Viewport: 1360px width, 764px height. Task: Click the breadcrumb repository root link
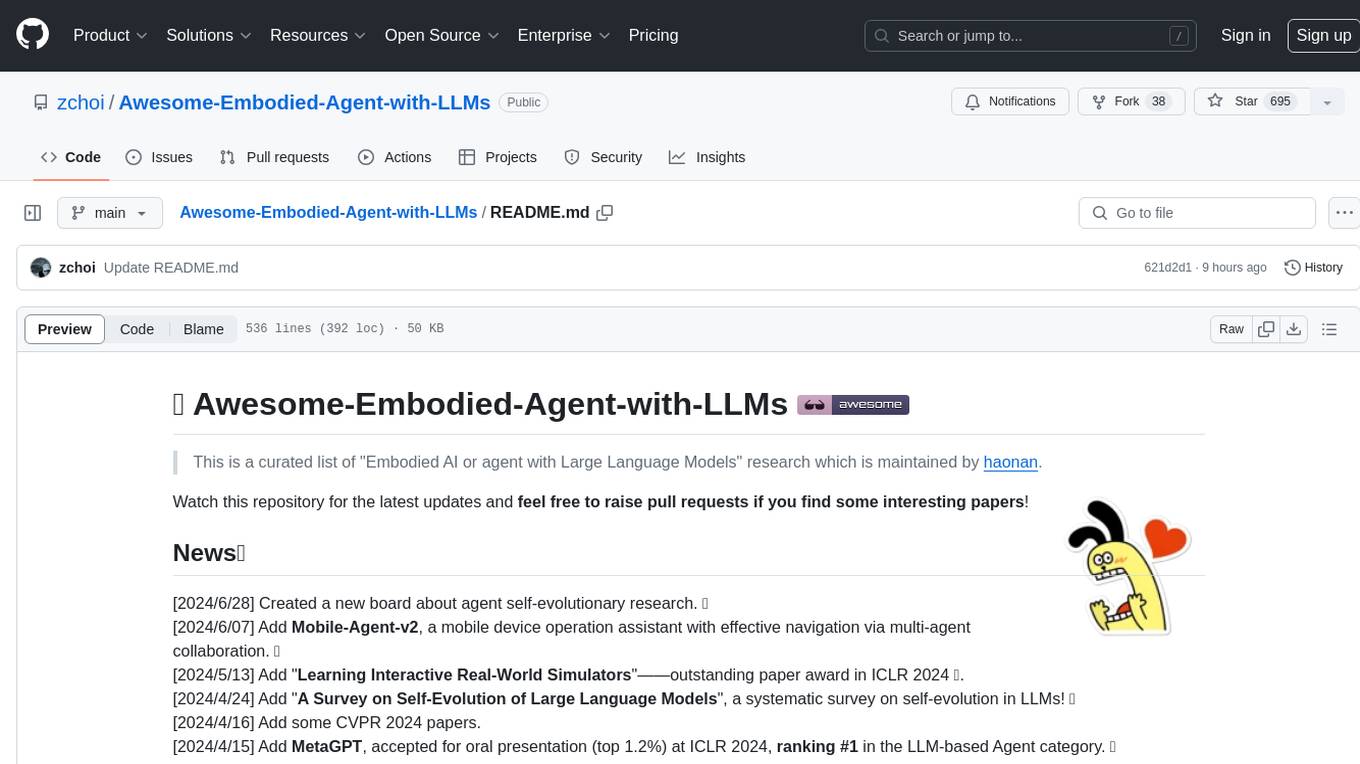[x=328, y=213]
